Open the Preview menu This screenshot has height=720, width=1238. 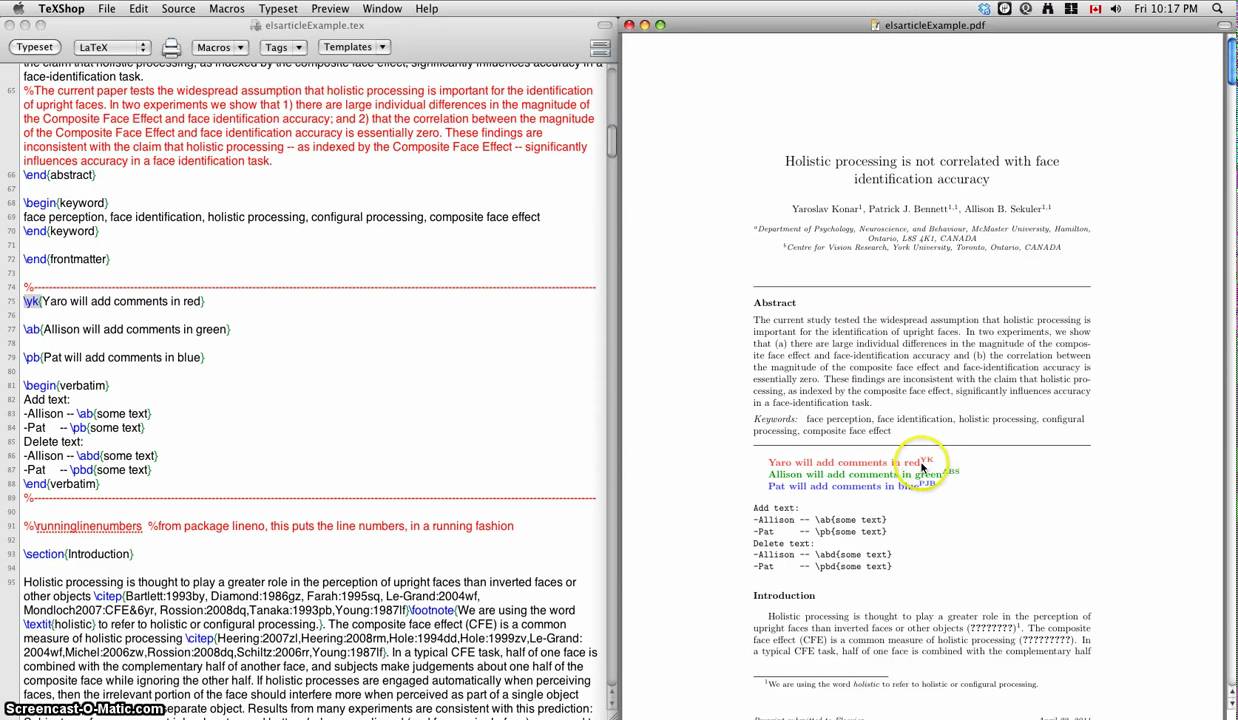point(330,9)
